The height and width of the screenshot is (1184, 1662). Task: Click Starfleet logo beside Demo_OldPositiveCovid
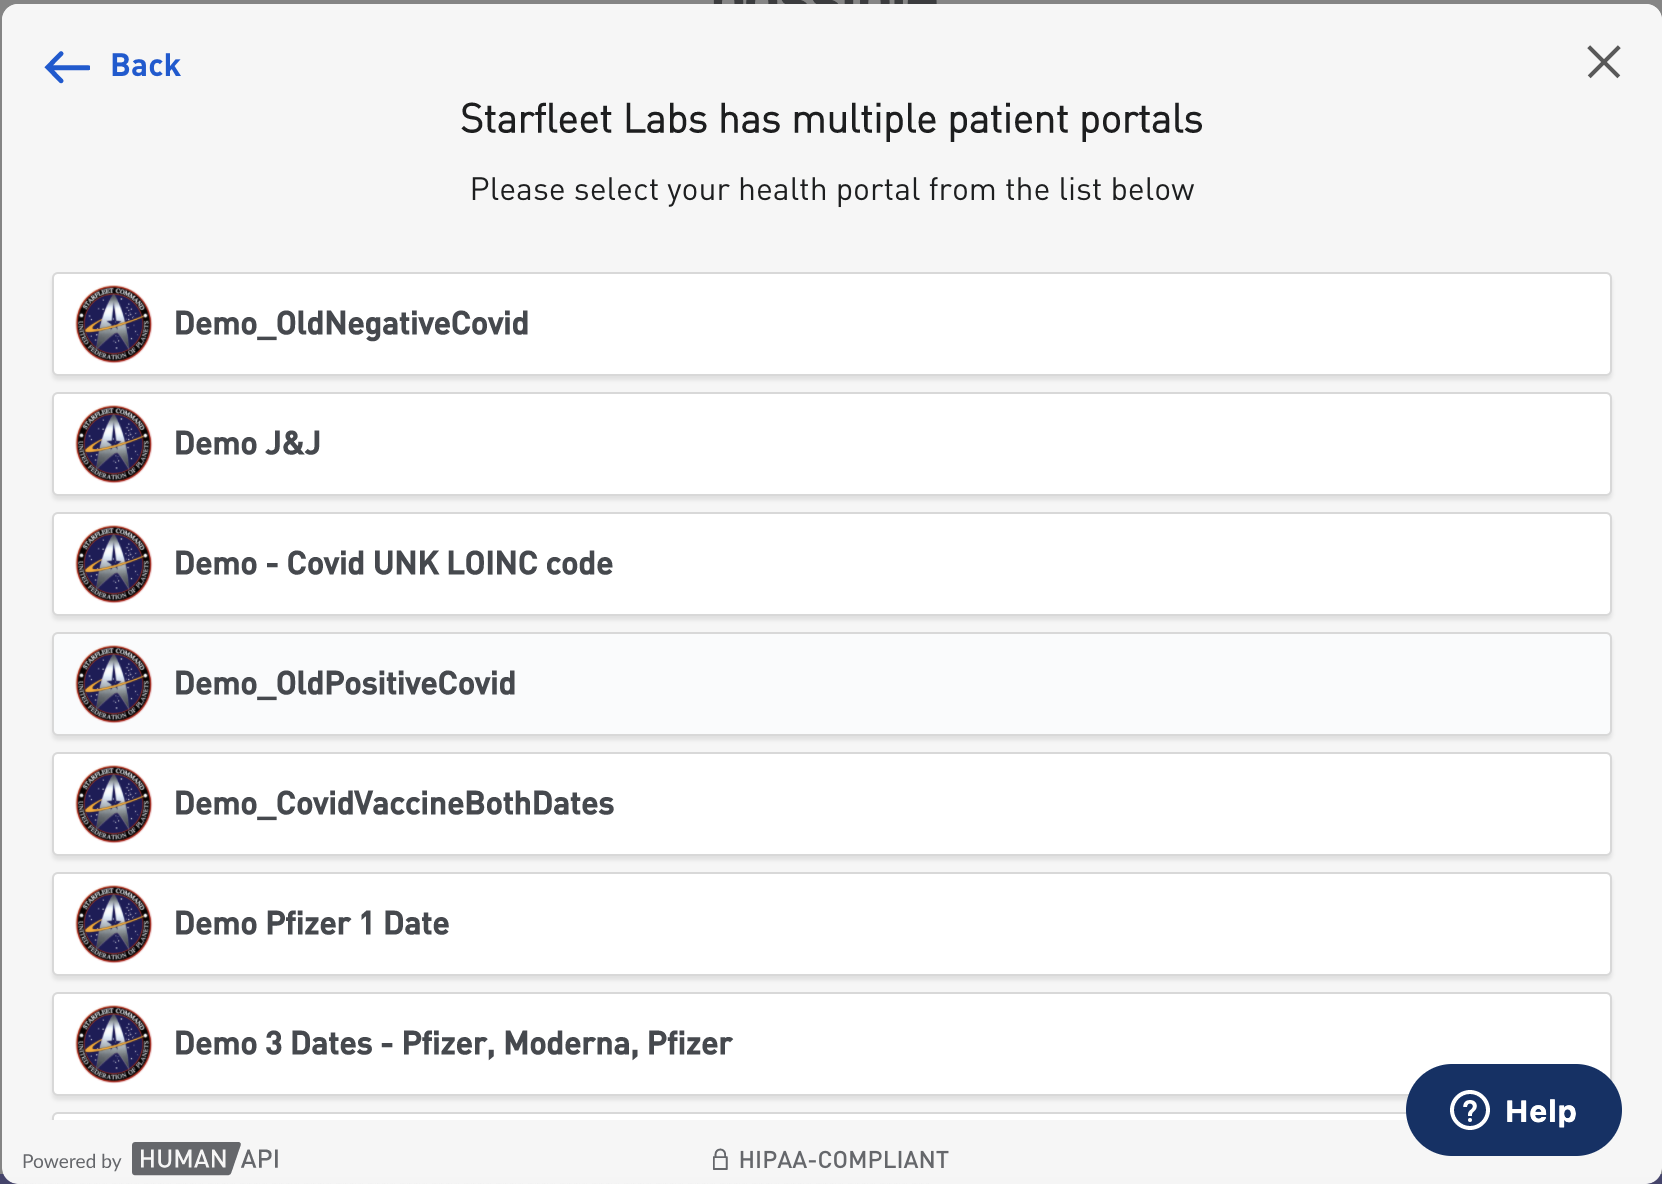tap(114, 684)
